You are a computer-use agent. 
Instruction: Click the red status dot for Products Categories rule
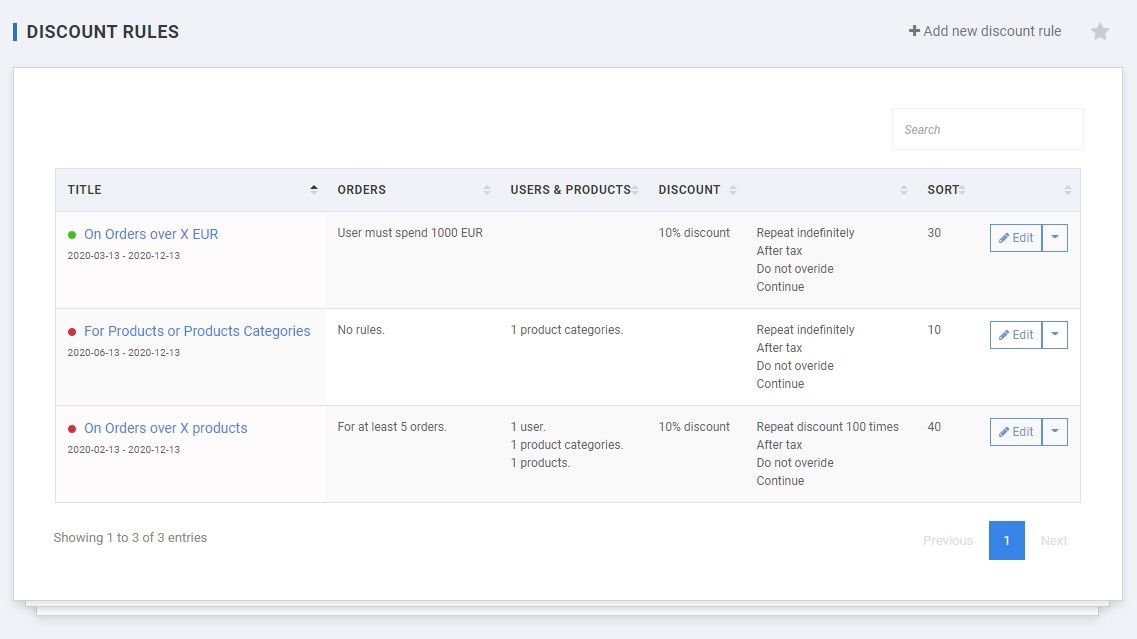click(x=72, y=332)
